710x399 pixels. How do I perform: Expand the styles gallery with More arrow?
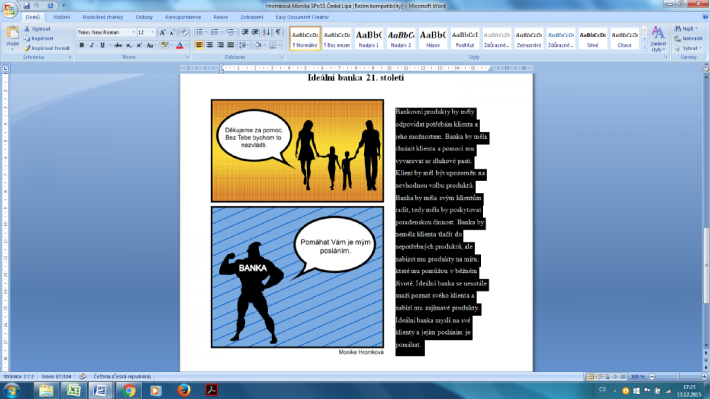pos(644,47)
